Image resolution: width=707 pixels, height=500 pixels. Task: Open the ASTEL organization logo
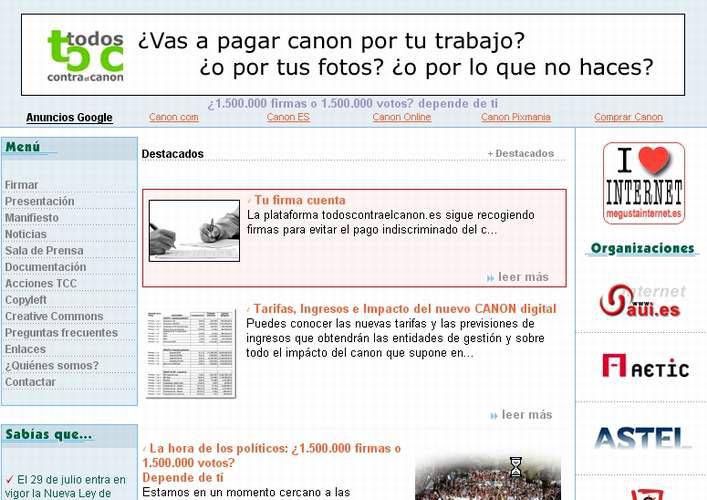click(643, 438)
